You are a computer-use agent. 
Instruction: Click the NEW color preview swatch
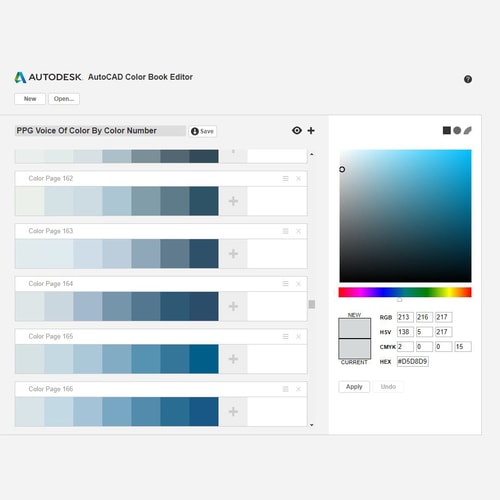(355, 328)
